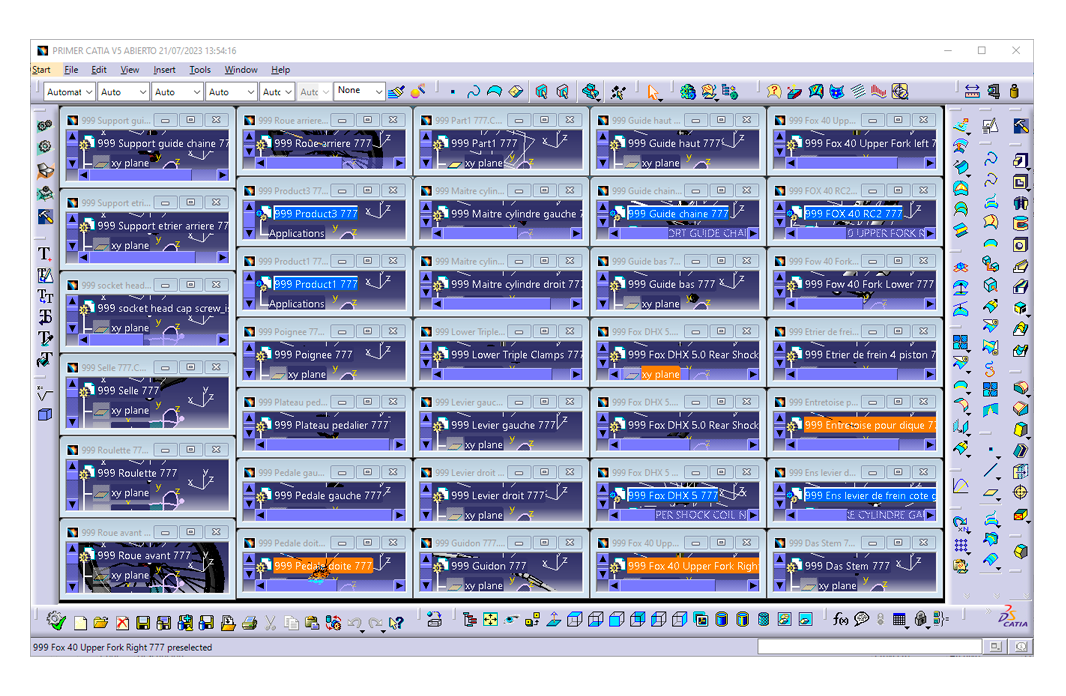Click the blue cube icon in left toolbar
The height and width of the screenshot is (696, 1066).
[x=45, y=414]
